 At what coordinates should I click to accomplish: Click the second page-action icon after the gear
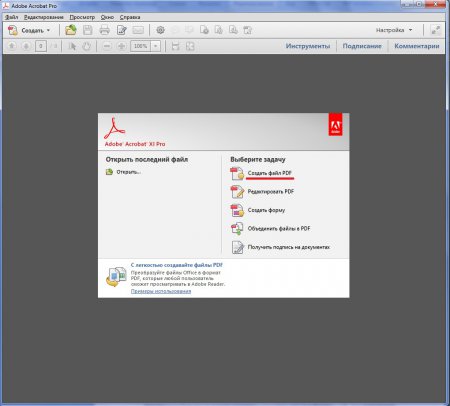219,30
